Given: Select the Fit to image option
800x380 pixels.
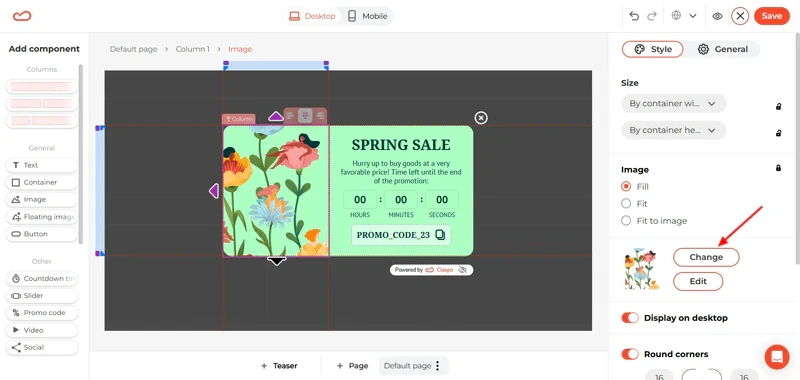Looking at the screenshot, I should coord(626,221).
